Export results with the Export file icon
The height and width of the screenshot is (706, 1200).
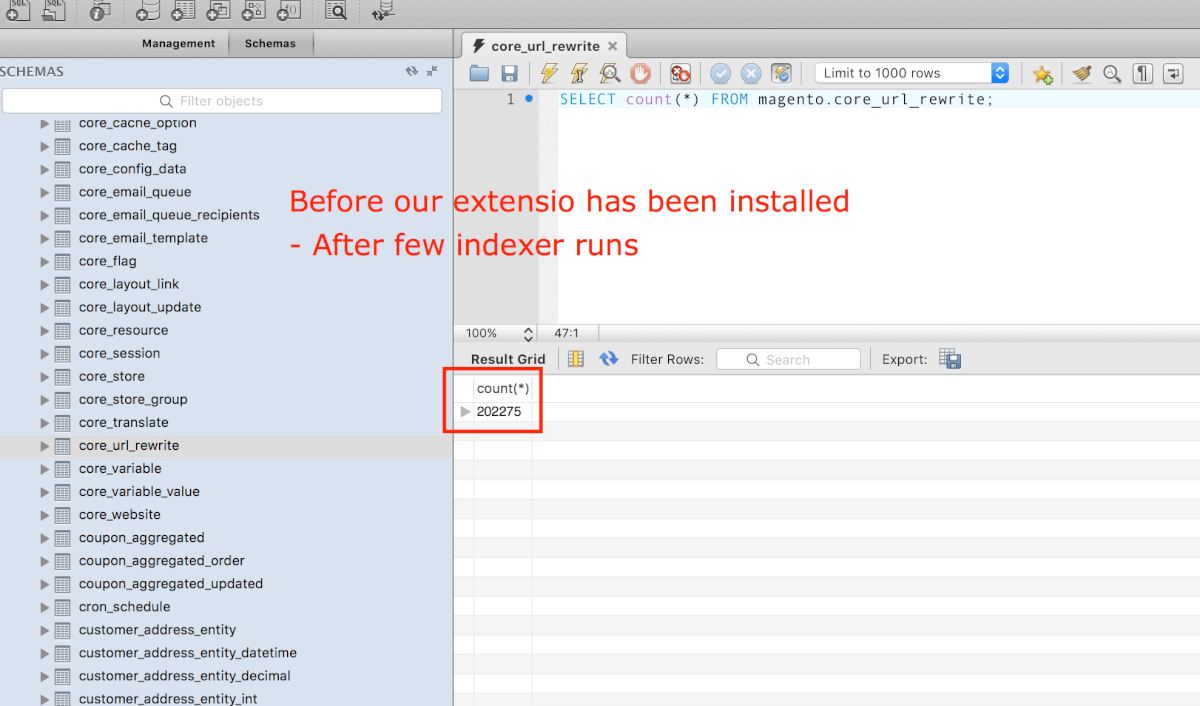(950, 359)
